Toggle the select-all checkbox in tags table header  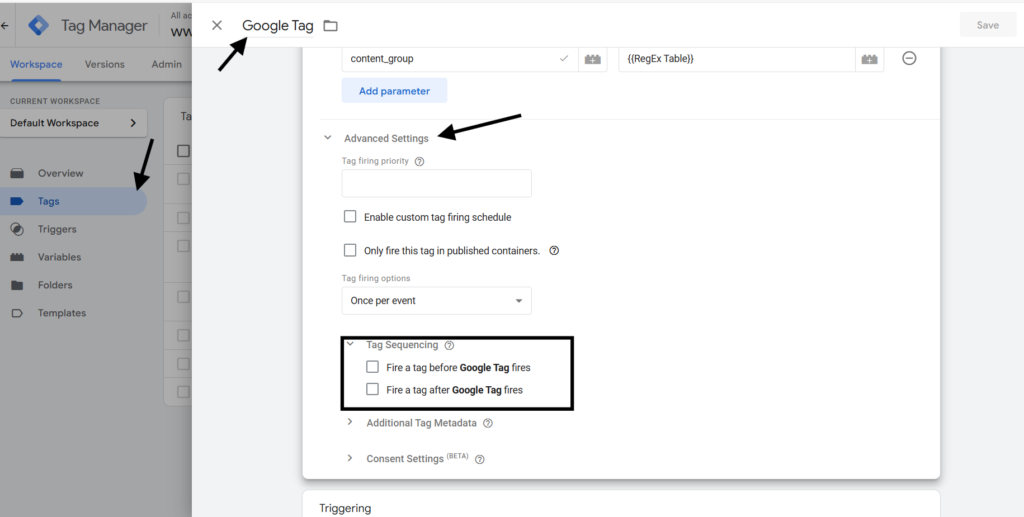pyautogui.click(x=184, y=151)
